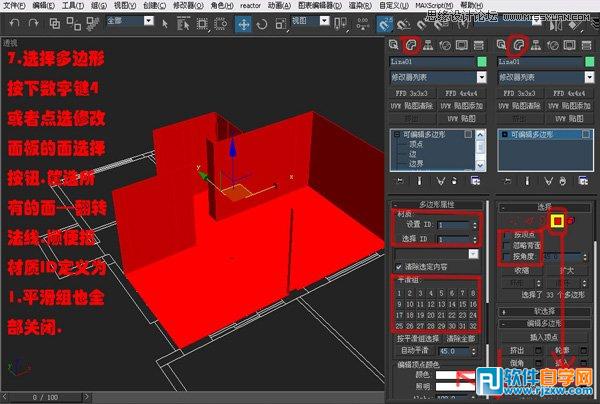Collapse the 编辑多边形 rollout
Image resolution: width=600 pixels, height=404 pixels.
pyautogui.click(x=544, y=324)
